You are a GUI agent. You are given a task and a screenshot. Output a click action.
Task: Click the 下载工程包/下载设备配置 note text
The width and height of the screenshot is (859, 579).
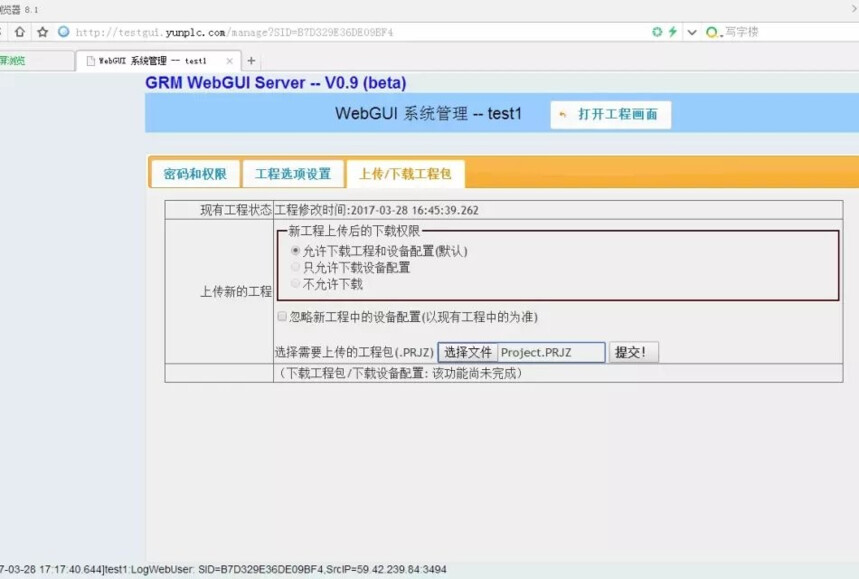coord(400,374)
